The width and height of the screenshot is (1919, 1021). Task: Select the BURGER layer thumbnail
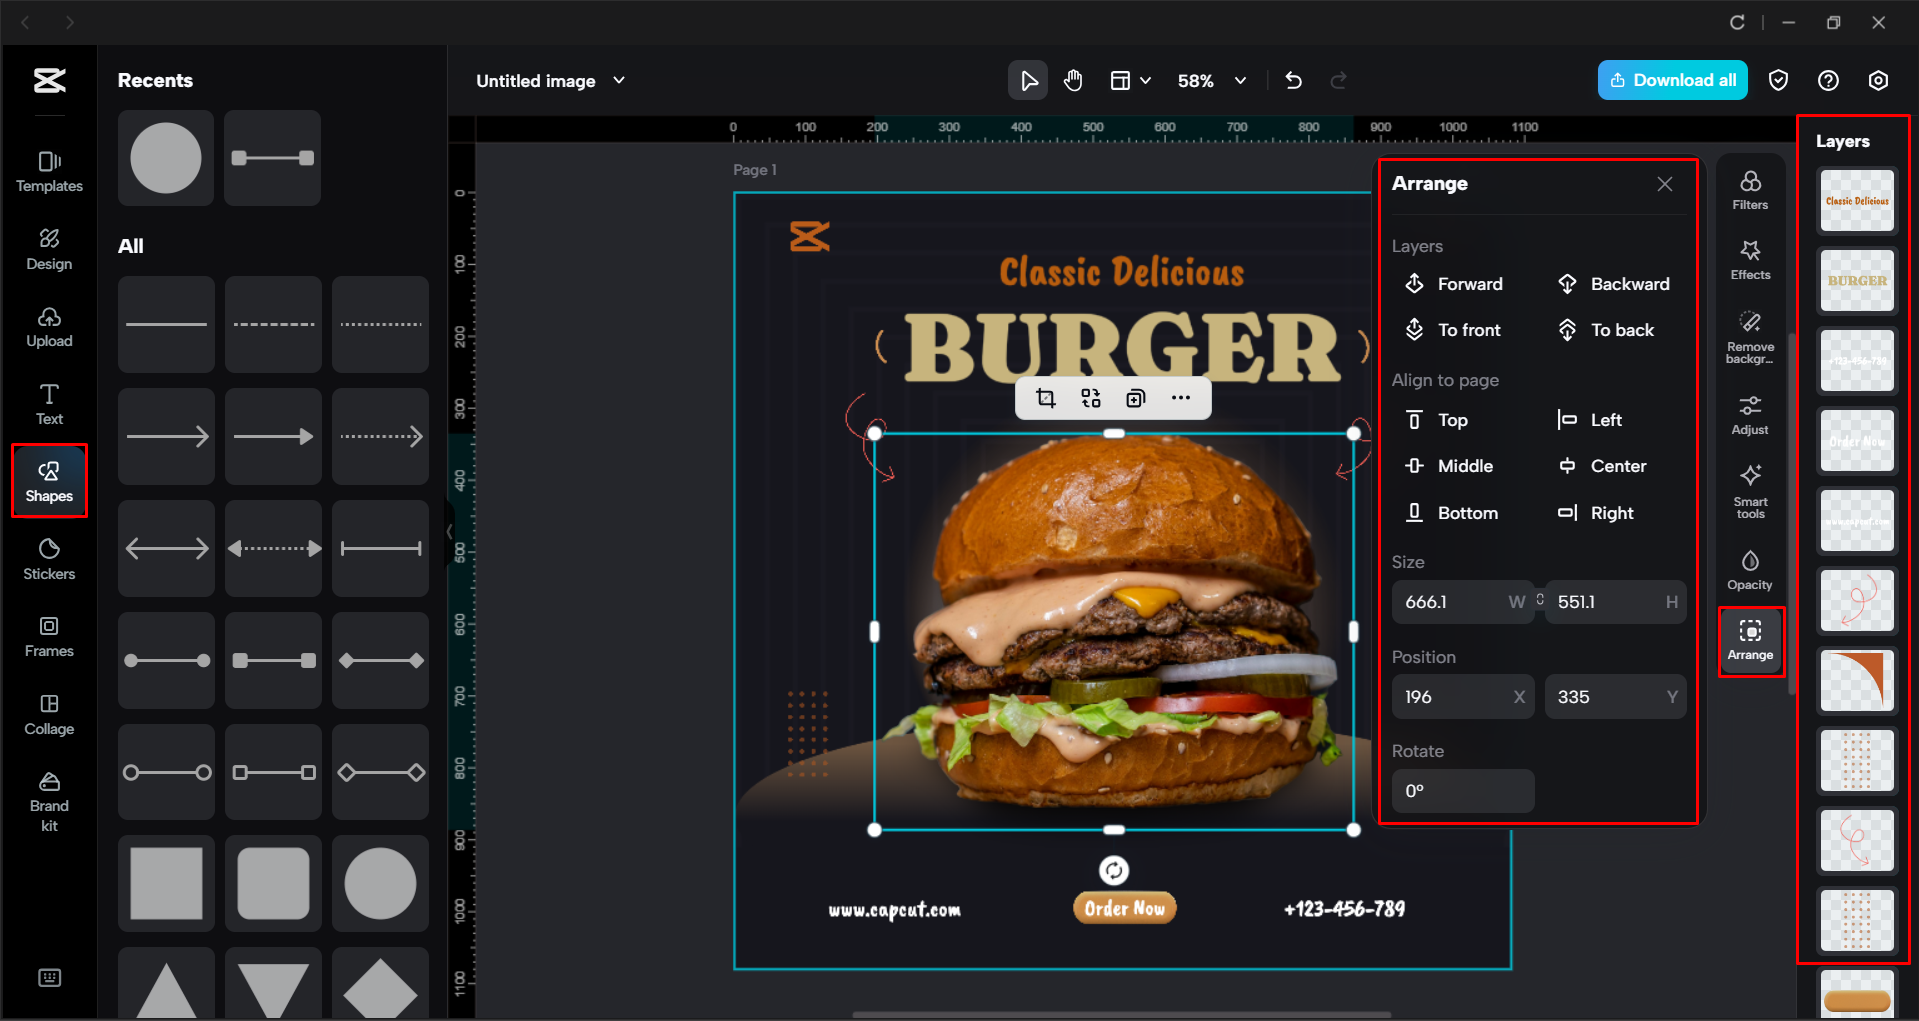coord(1856,280)
